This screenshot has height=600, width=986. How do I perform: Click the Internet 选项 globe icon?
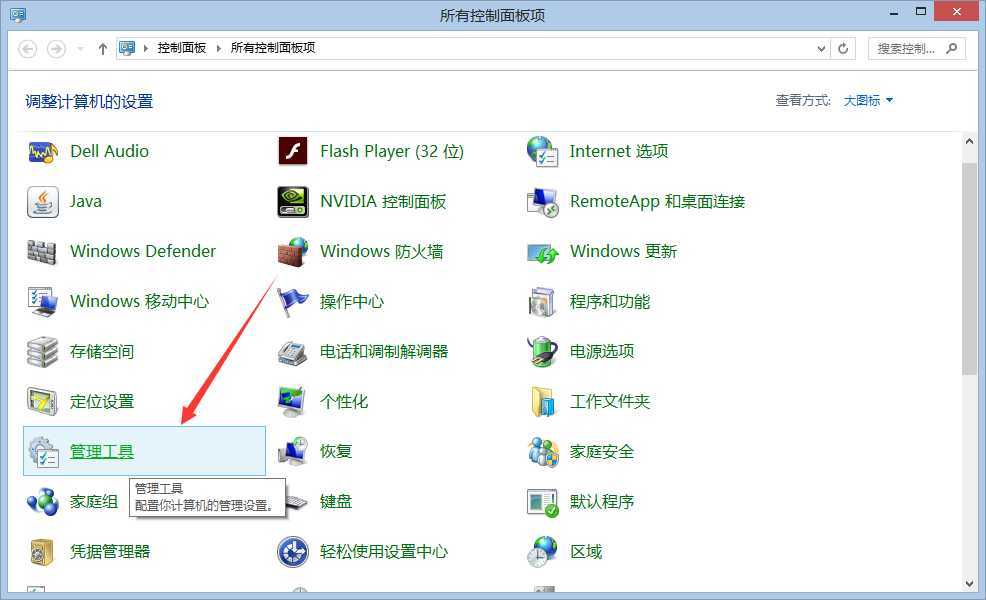click(x=543, y=152)
